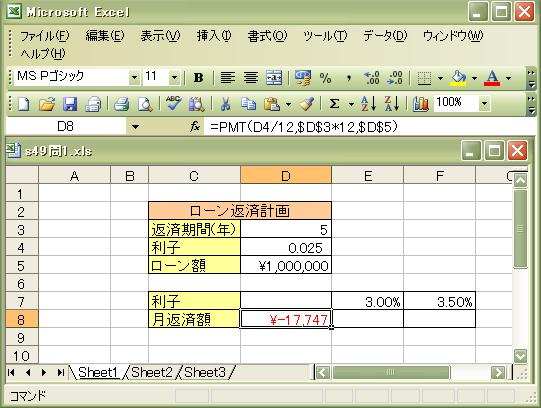Click the Format Painter brush icon

click(x=306, y=103)
